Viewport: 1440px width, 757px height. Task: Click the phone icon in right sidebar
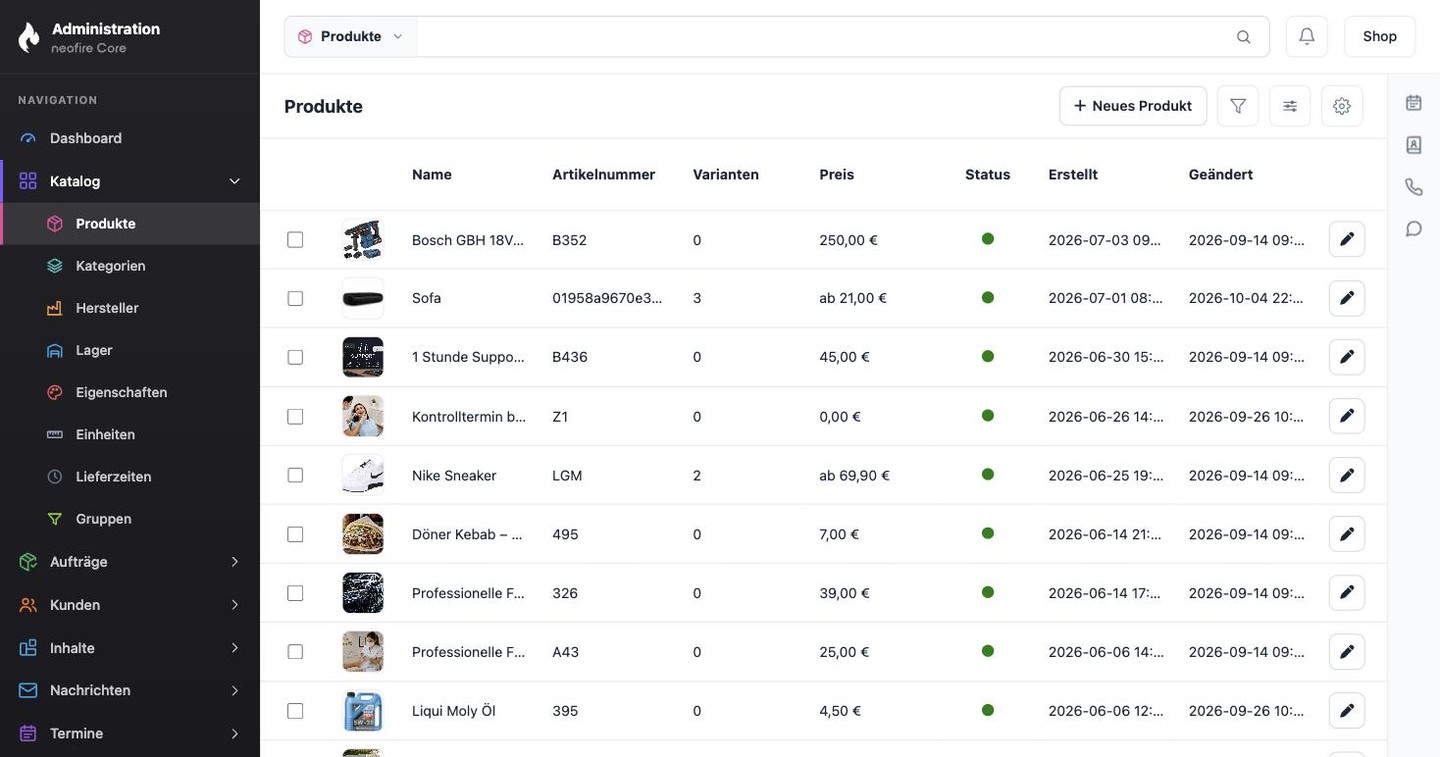coord(1414,187)
